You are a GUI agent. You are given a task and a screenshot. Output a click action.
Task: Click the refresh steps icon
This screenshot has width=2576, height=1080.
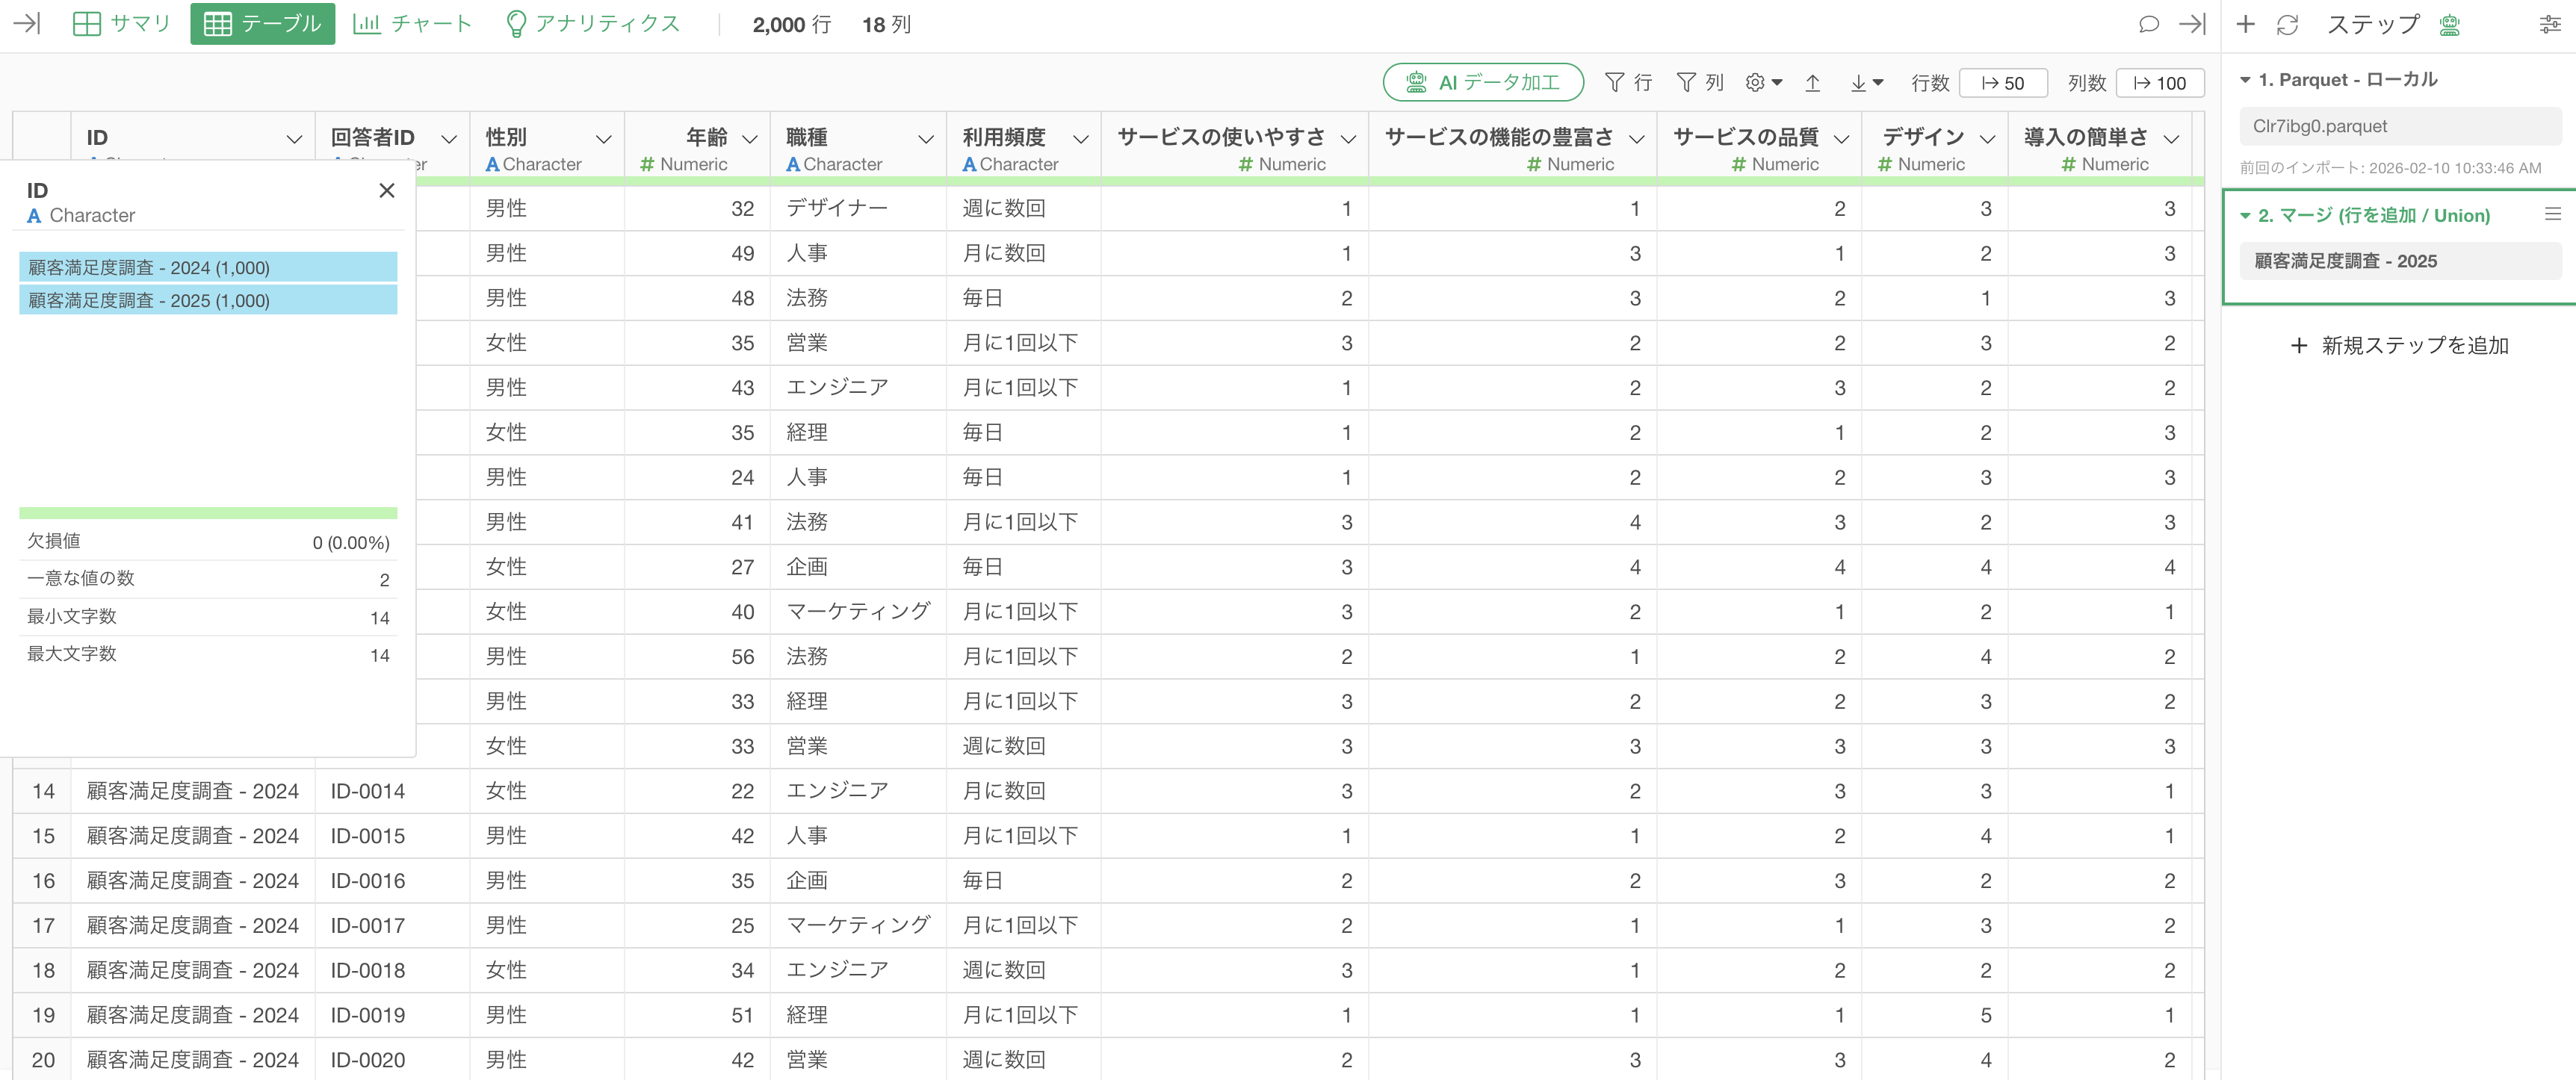pyautogui.click(x=2287, y=24)
